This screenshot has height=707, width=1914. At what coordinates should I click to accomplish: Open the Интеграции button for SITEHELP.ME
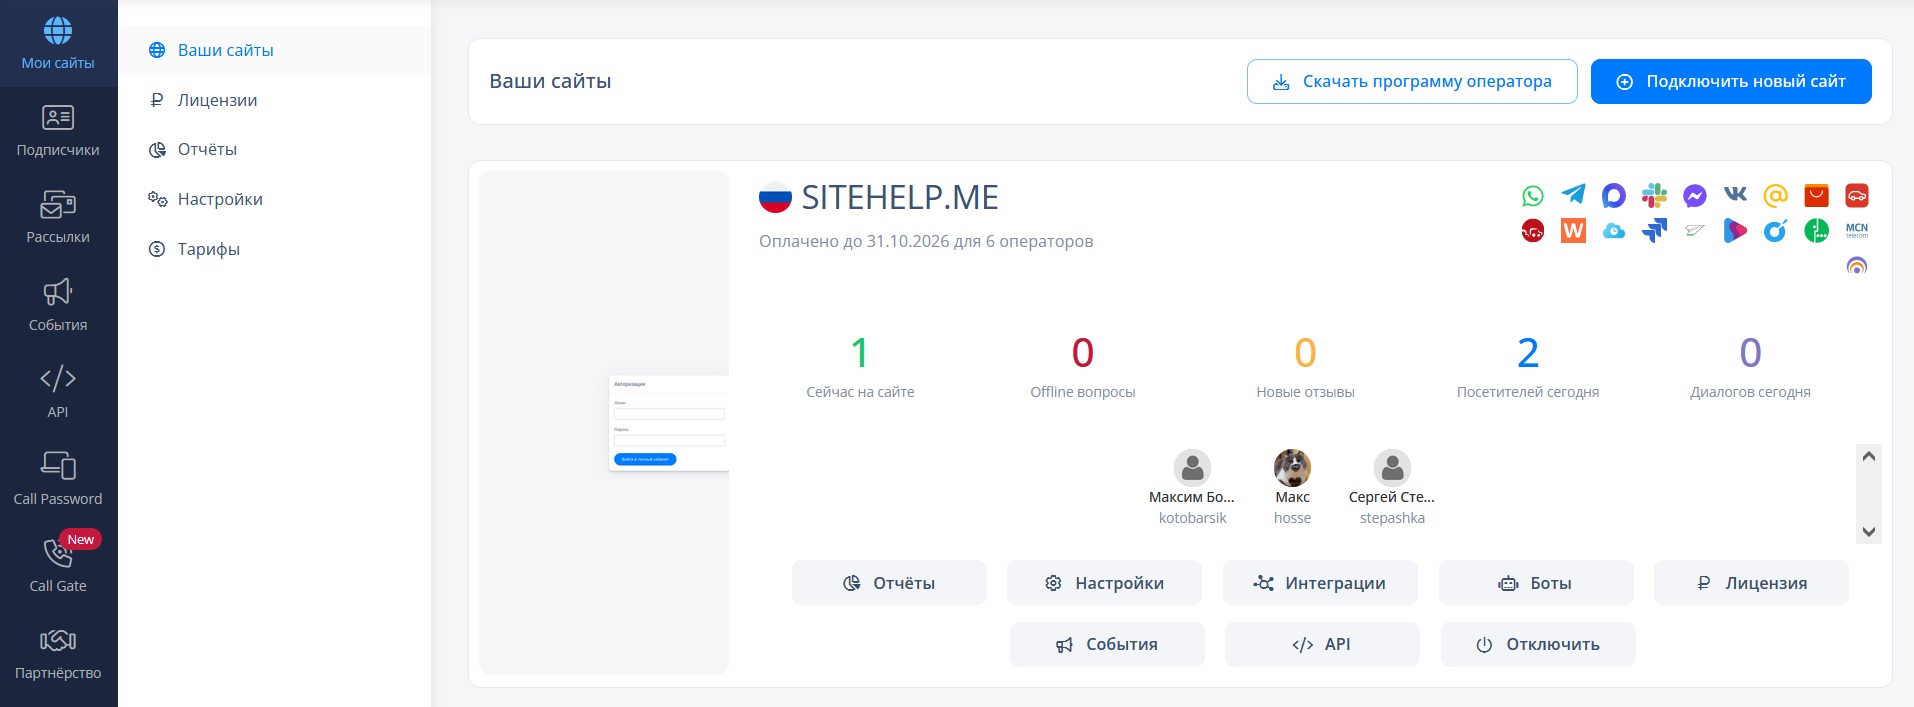point(1319,583)
